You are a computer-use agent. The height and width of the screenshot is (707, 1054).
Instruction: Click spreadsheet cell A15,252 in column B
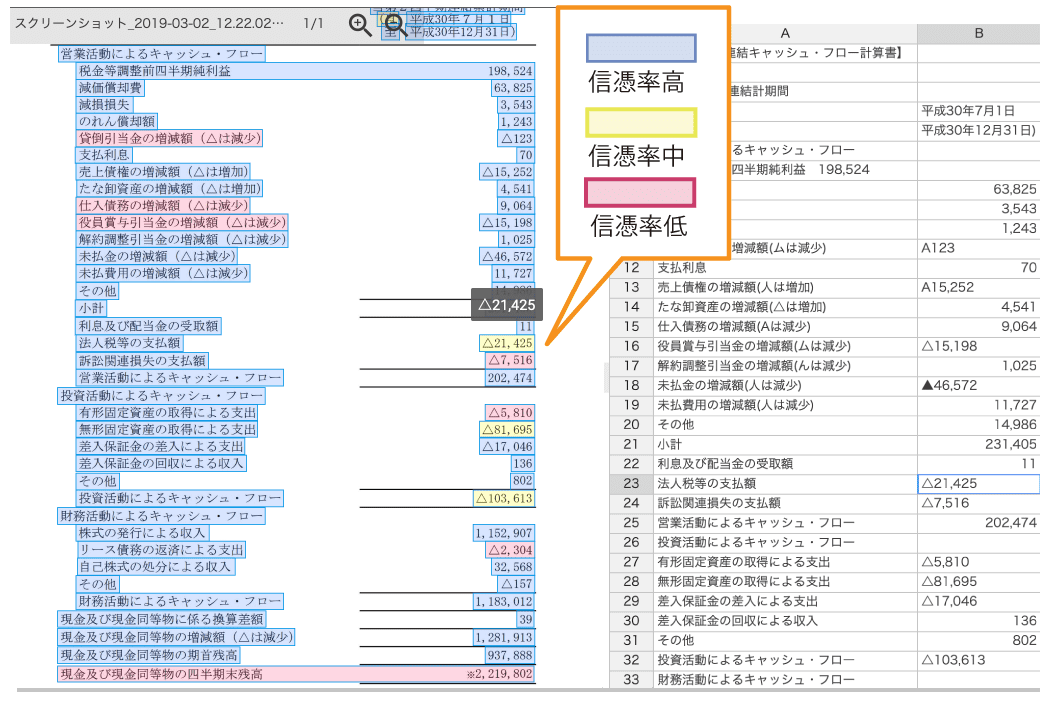point(979,287)
